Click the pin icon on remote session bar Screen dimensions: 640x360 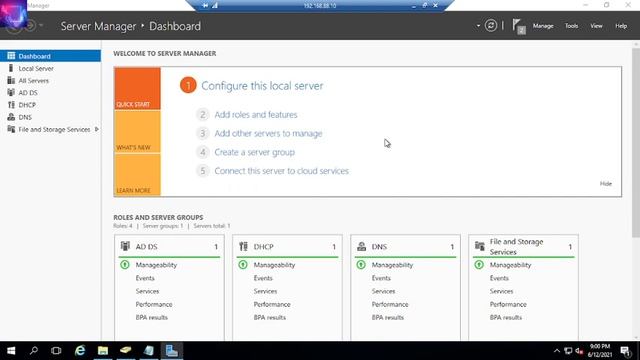tap(205, 5)
